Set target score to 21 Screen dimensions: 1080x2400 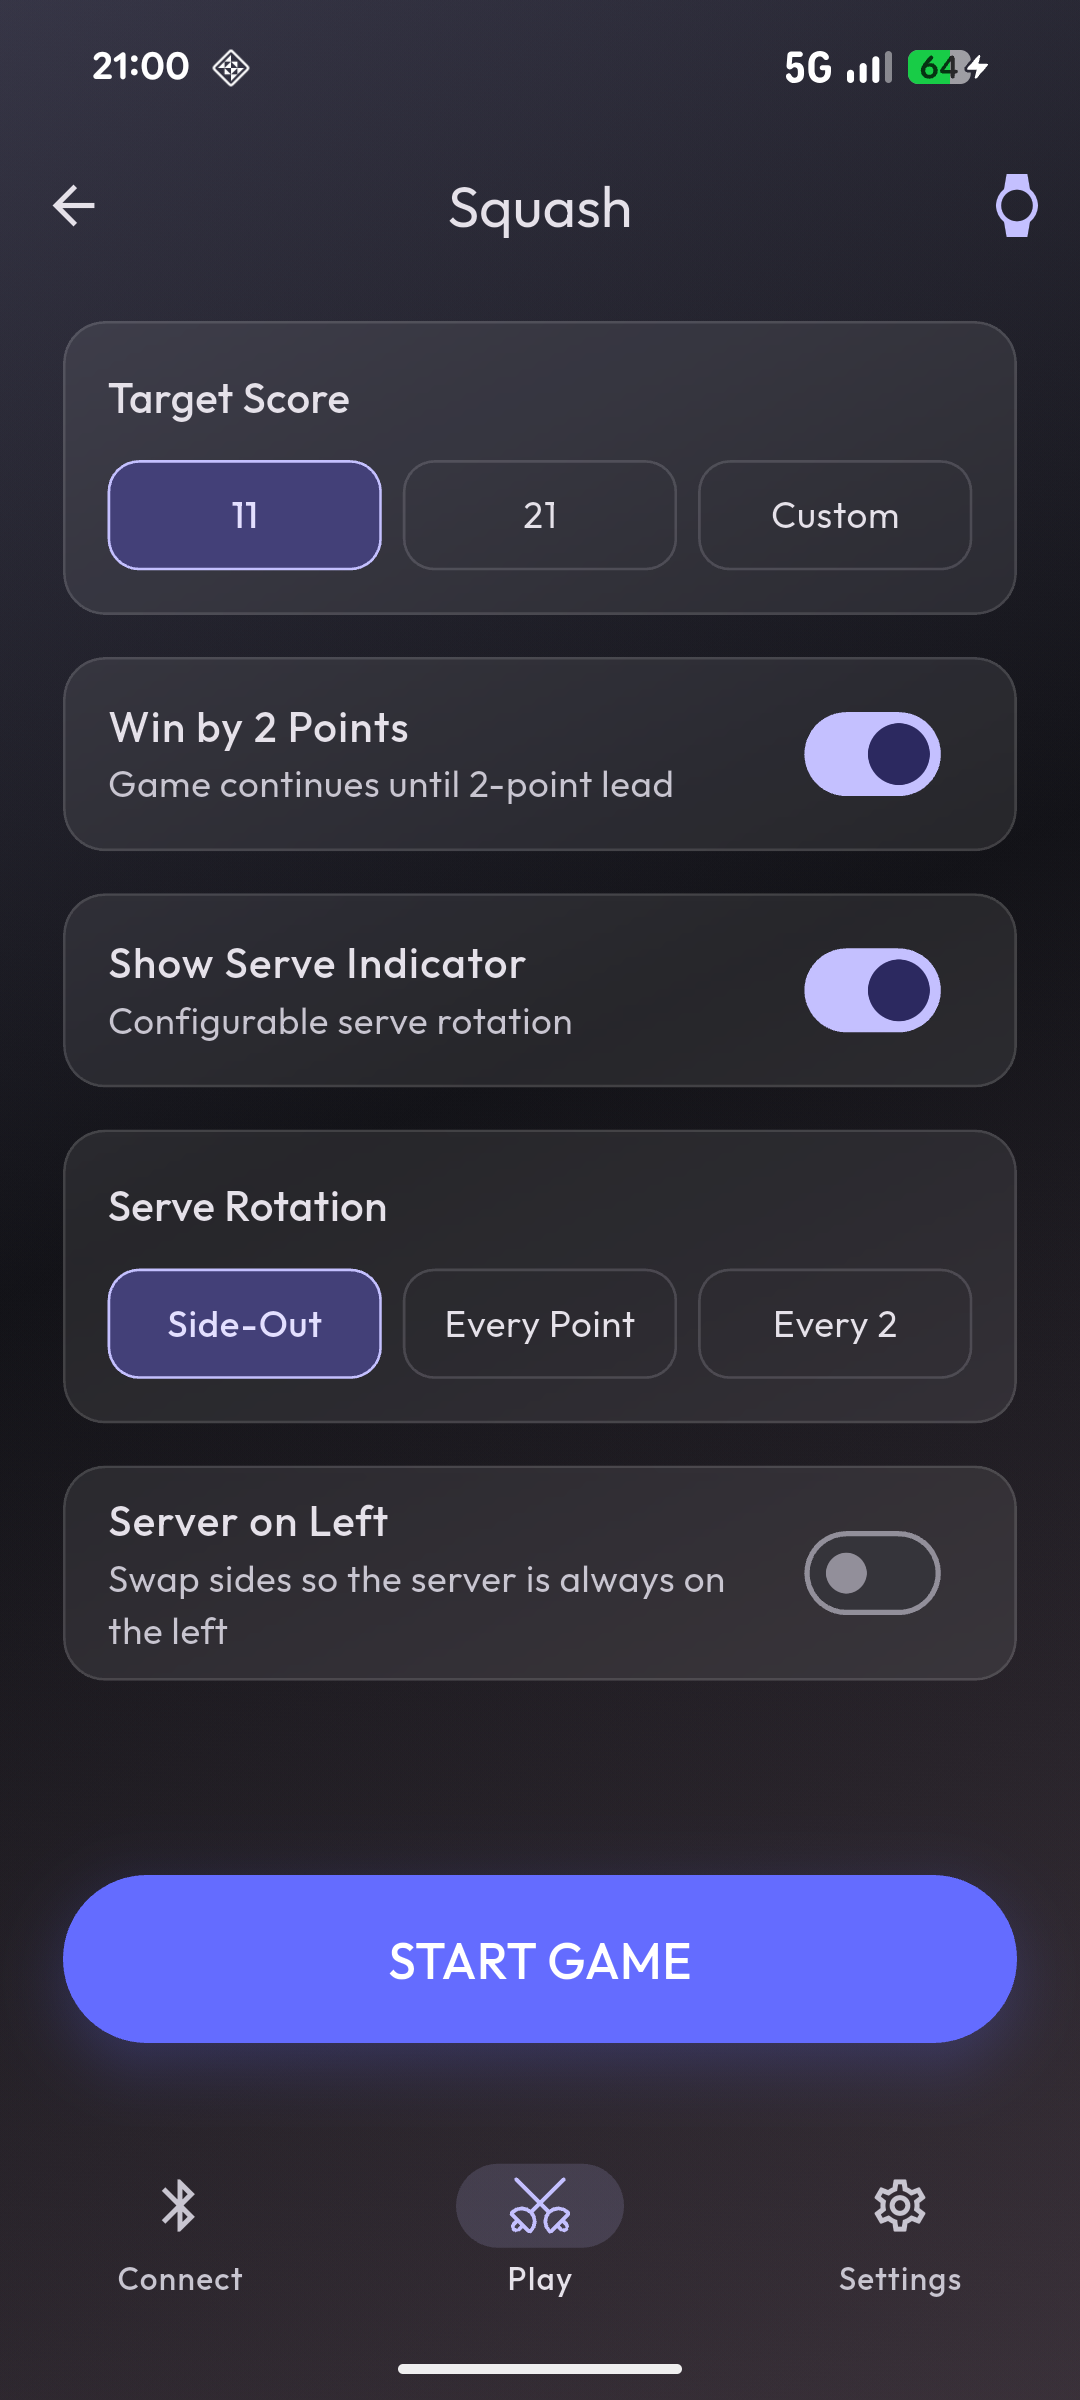540,515
